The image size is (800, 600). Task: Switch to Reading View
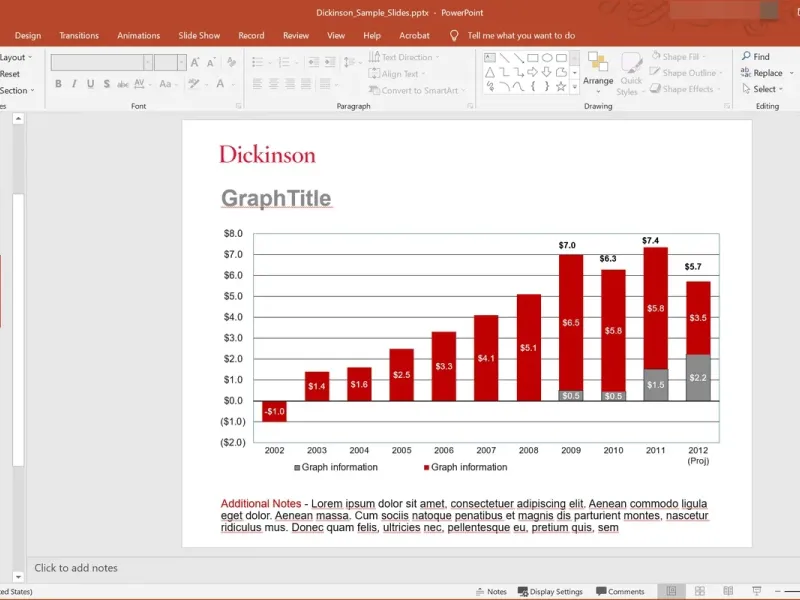[x=728, y=591]
